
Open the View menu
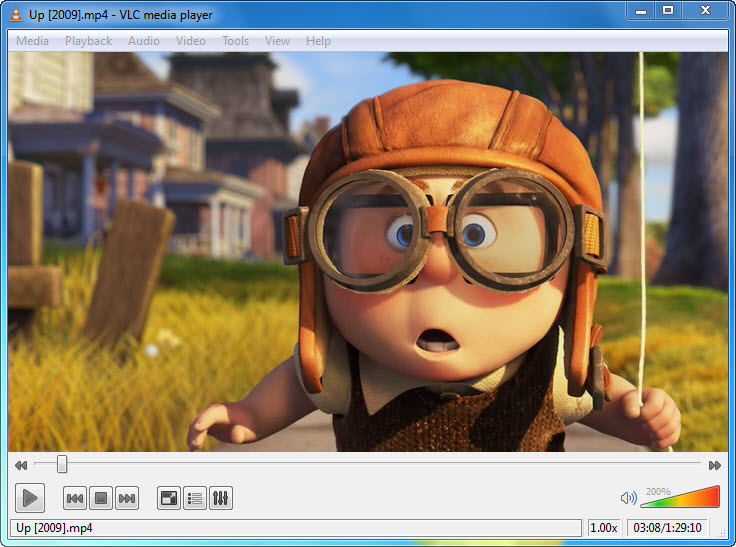pos(277,41)
